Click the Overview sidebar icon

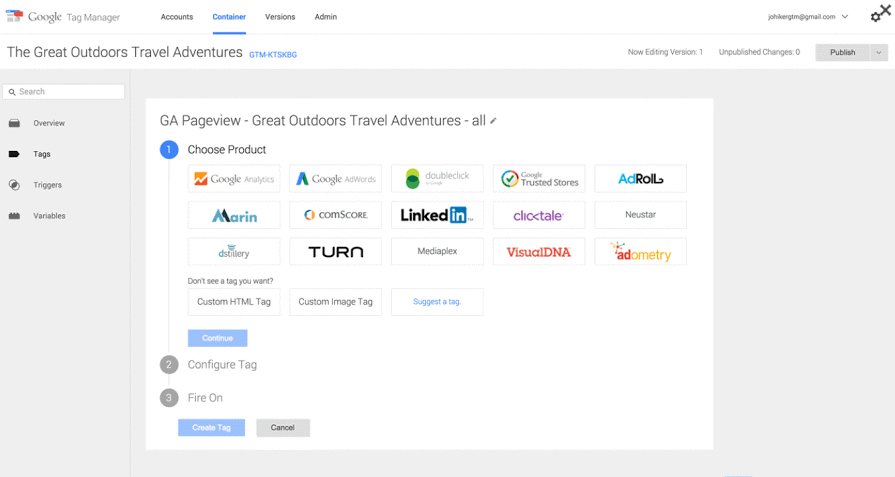(x=14, y=123)
